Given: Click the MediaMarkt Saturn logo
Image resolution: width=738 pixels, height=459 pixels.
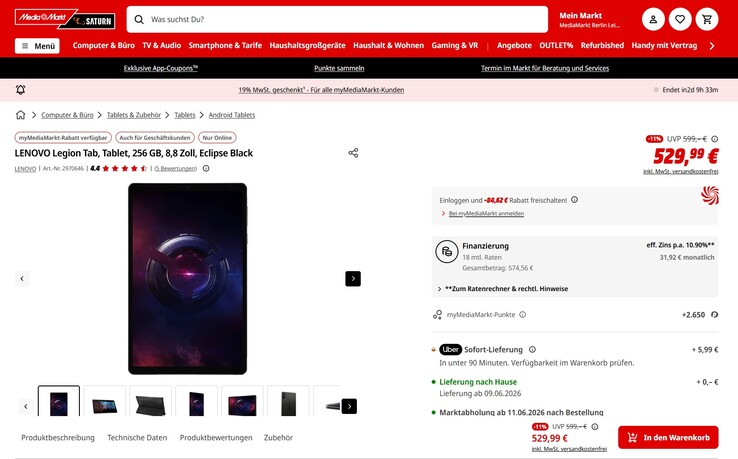Looking at the screenshot, I should tap(65, 19).
